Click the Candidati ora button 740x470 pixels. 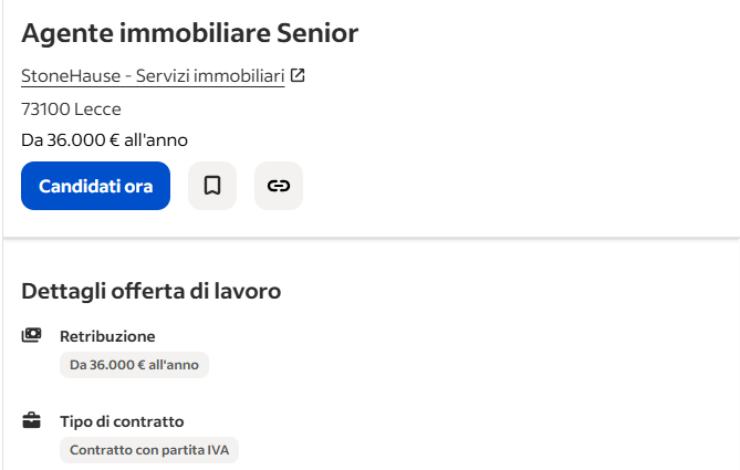point(95,186)
